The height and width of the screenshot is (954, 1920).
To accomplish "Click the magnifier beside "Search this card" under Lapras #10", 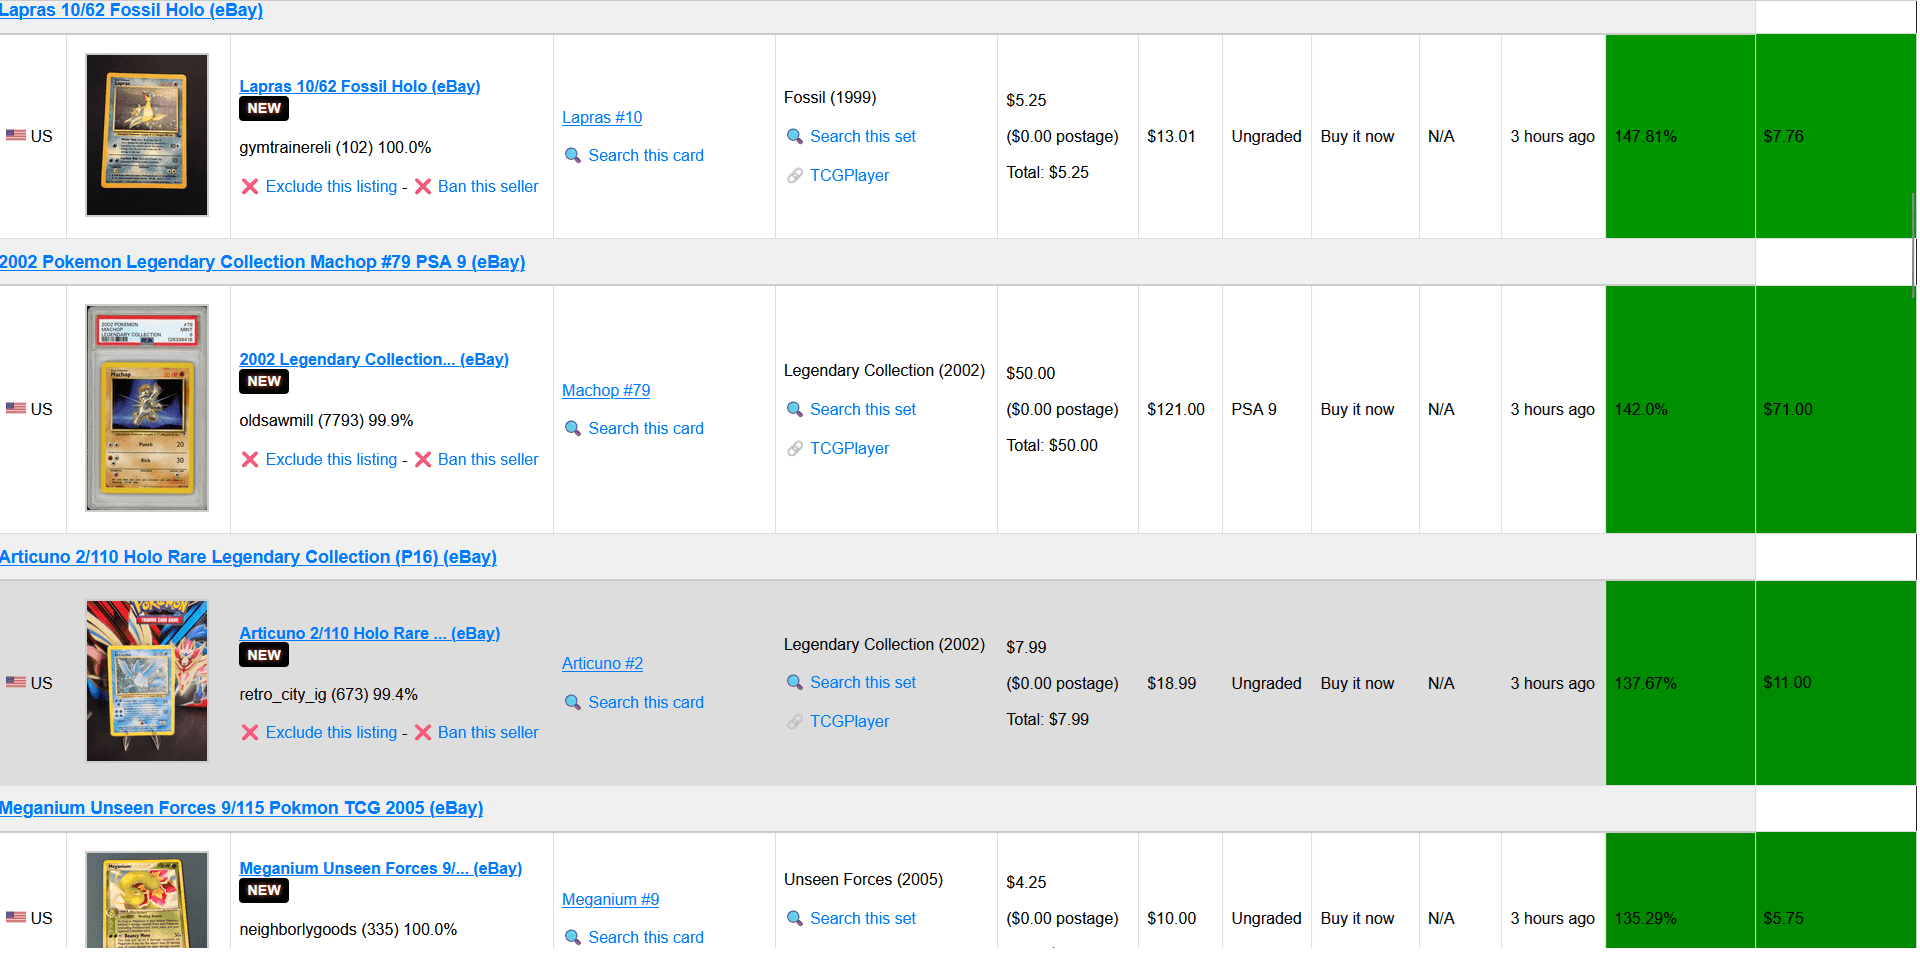I will pos(573,156).
